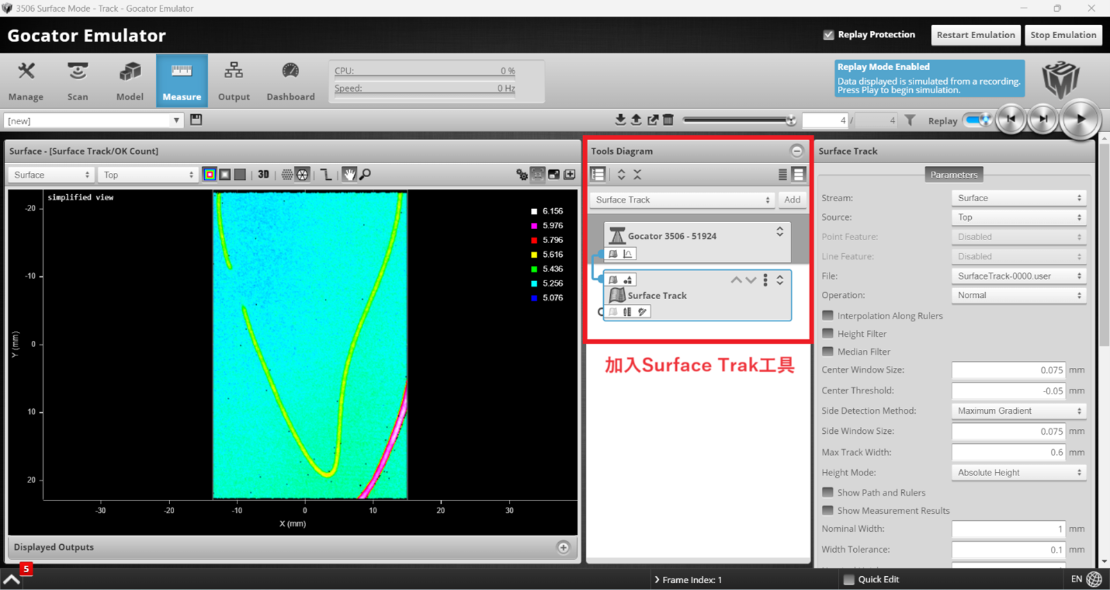Expand the Displayed Outputs panel
Screen dimensions: 1110x590
563,547
